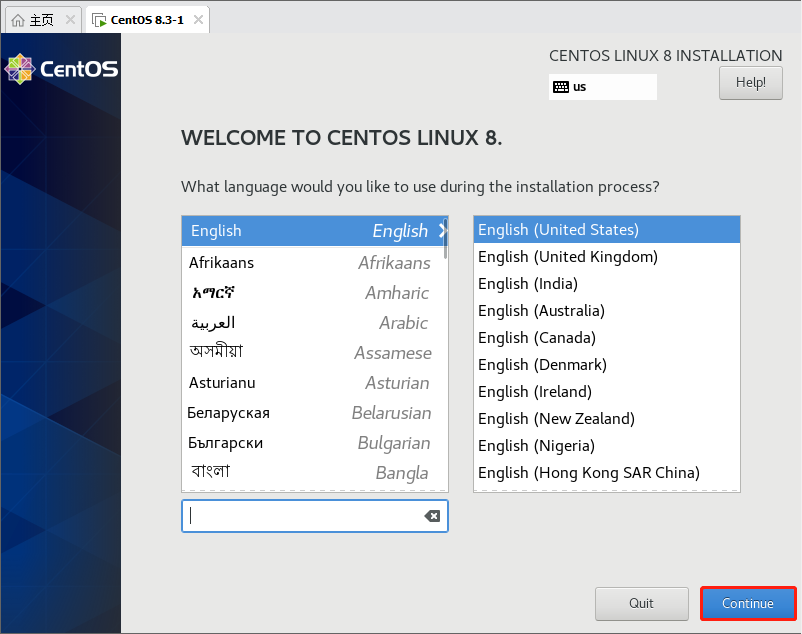Click the CentOS logo
Image resolution: width=802 pixels, height=634 pixels.
point(61,69)
